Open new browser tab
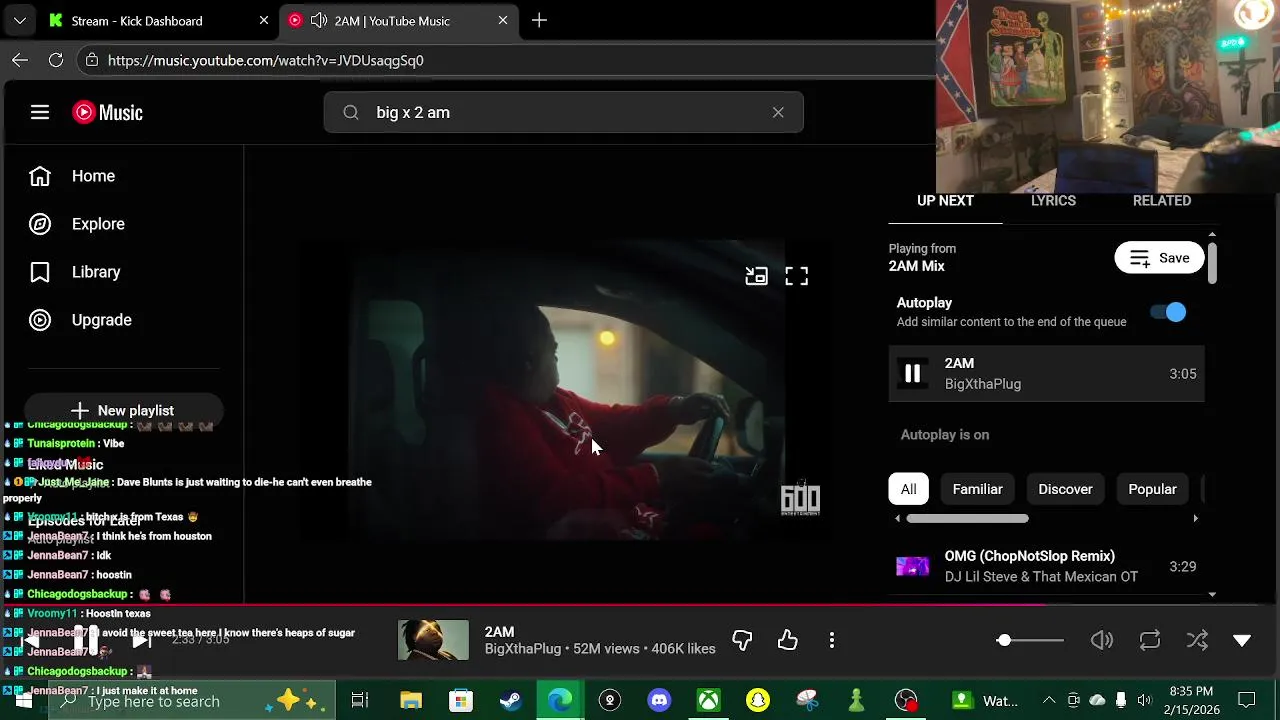Viewport: 1280px width, 720px height. (x=539, y=20)
